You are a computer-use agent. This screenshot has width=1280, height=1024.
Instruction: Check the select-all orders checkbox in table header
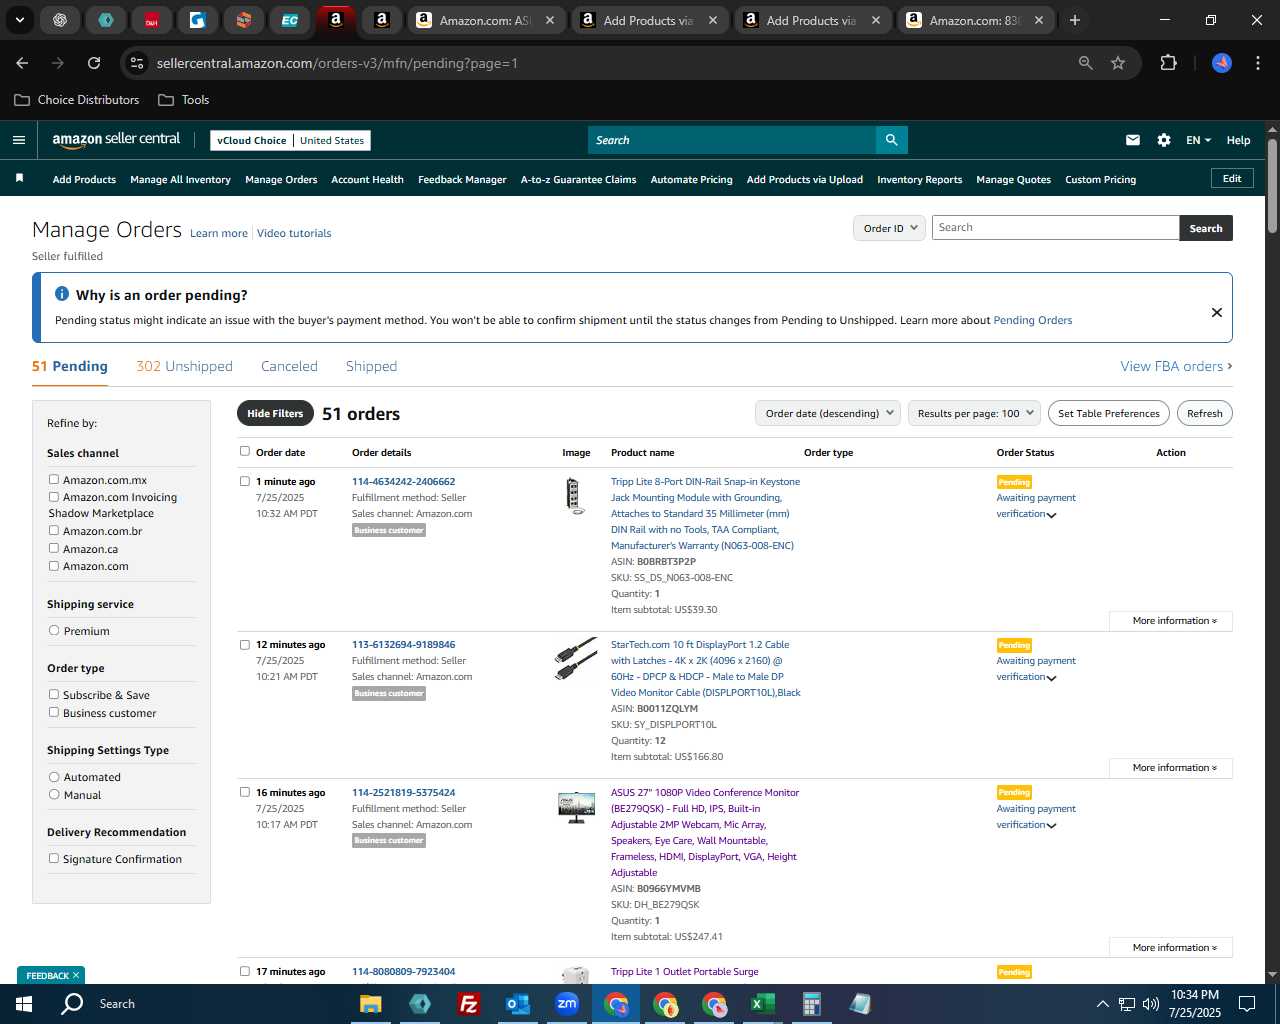click(245, 451)
